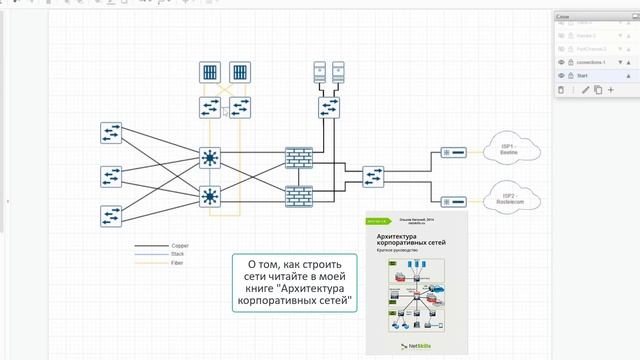Select the switch under the left storage array
The image size is (640, 360).
(x=210, y=108)
